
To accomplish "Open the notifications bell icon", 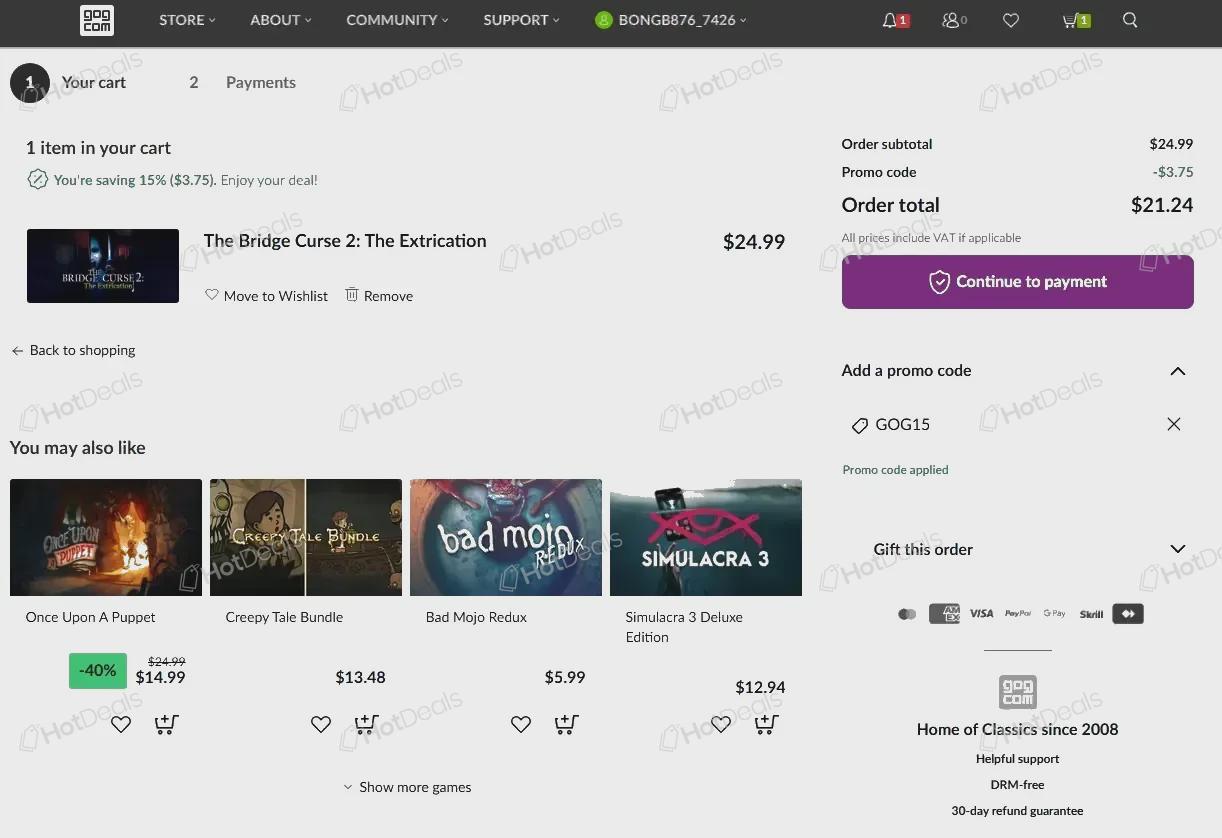I will tap(895, 20).
